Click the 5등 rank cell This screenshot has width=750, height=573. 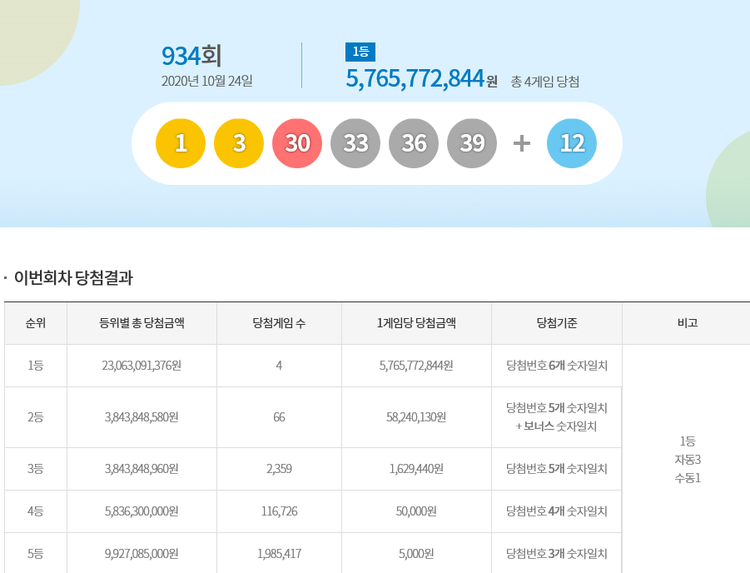(35, 553)
